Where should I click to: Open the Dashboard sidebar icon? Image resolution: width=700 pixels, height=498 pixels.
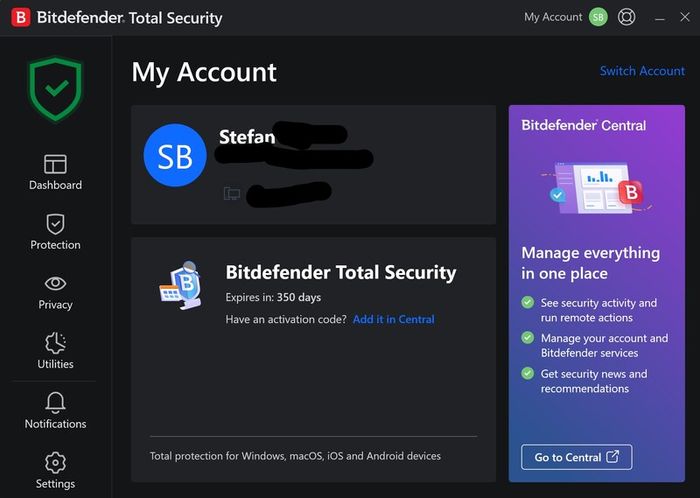[x=55, y=164]
